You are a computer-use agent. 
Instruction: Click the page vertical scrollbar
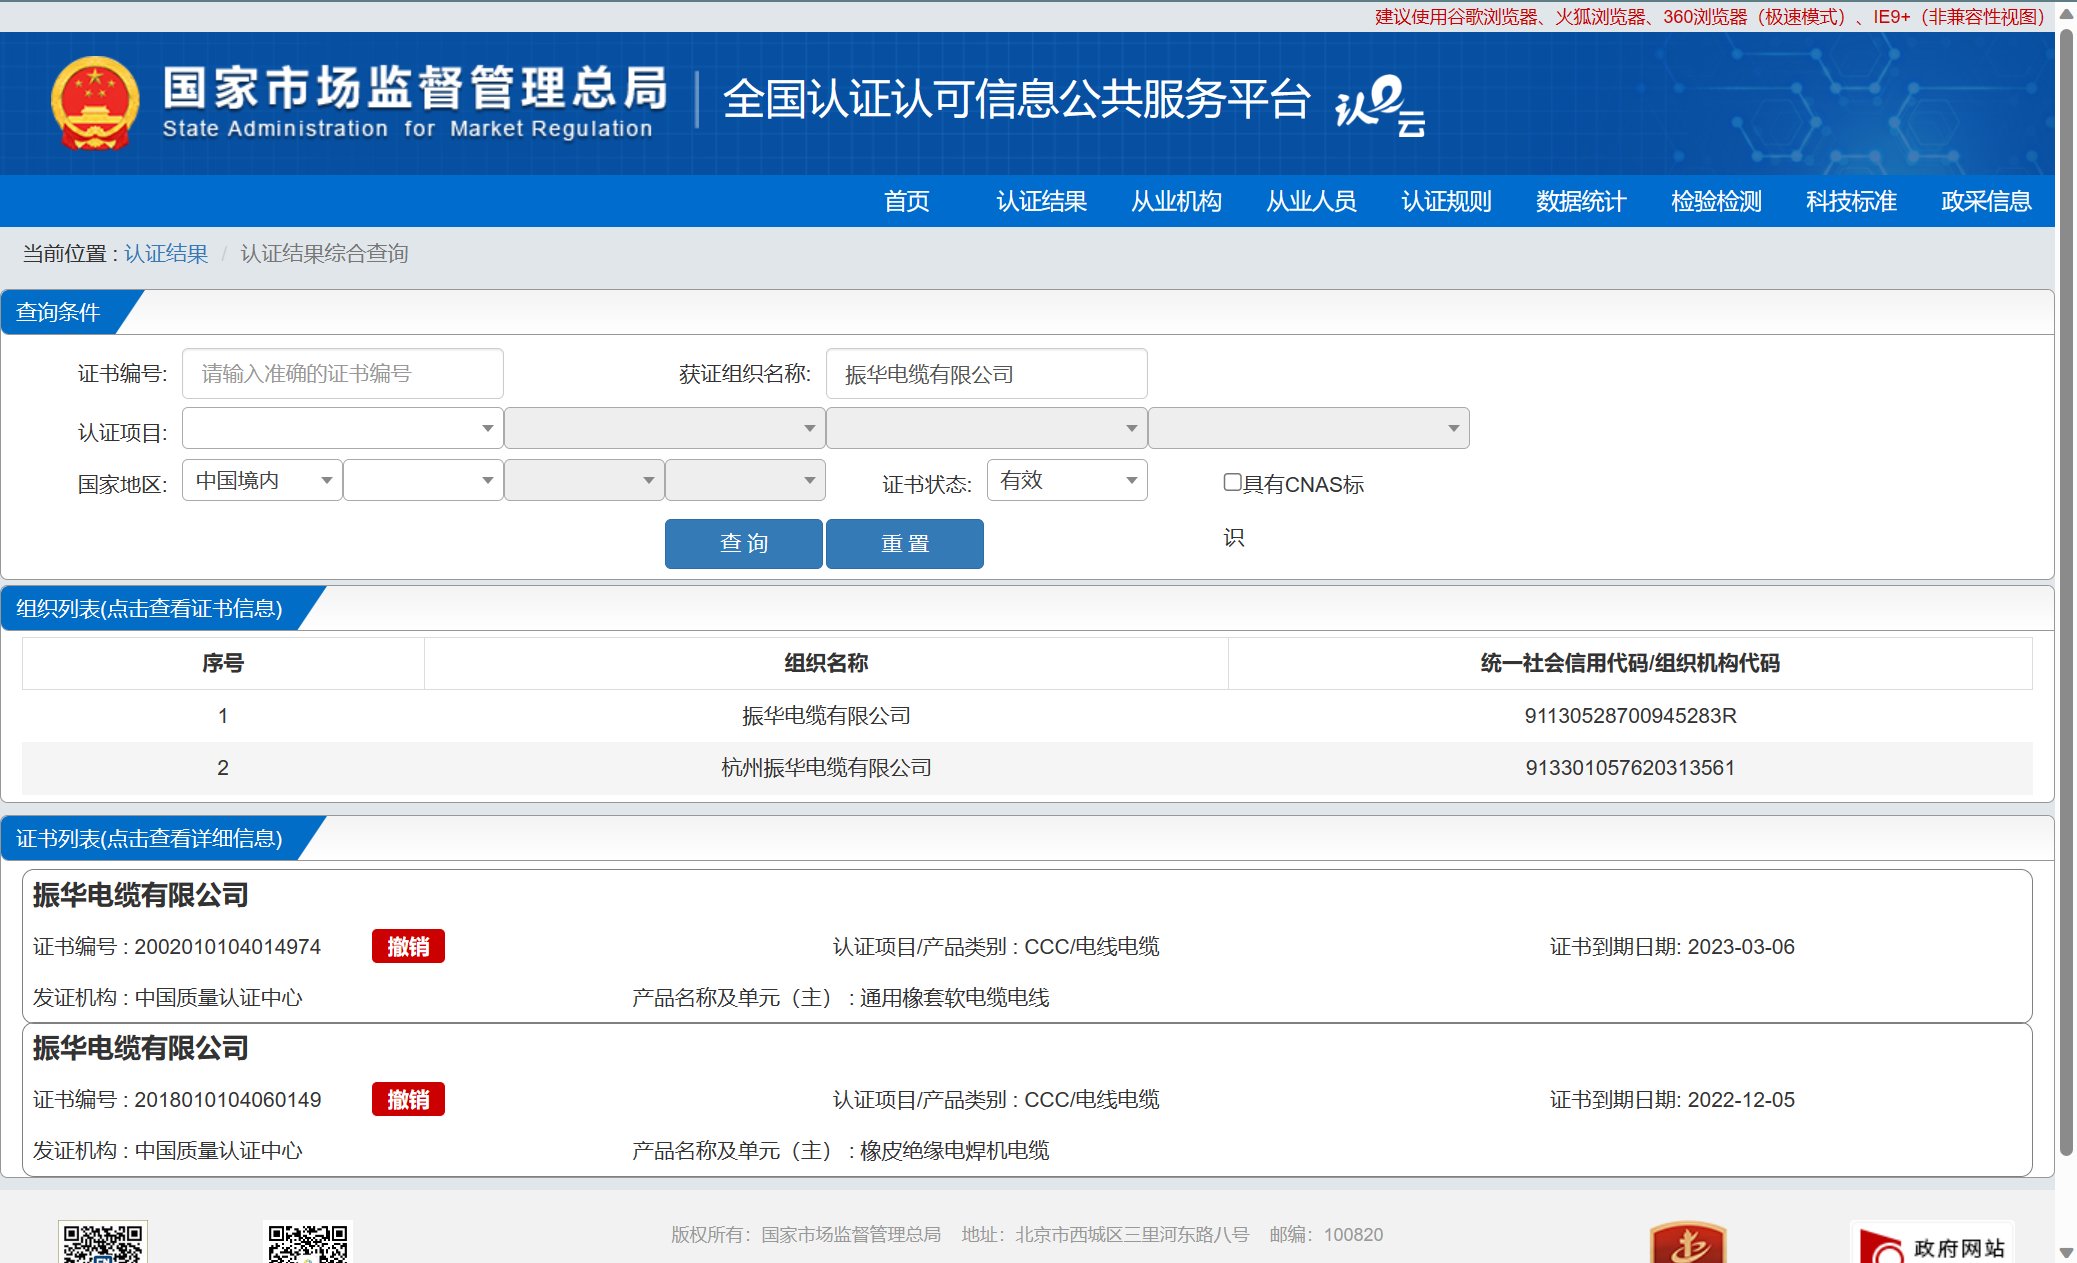2066,590
